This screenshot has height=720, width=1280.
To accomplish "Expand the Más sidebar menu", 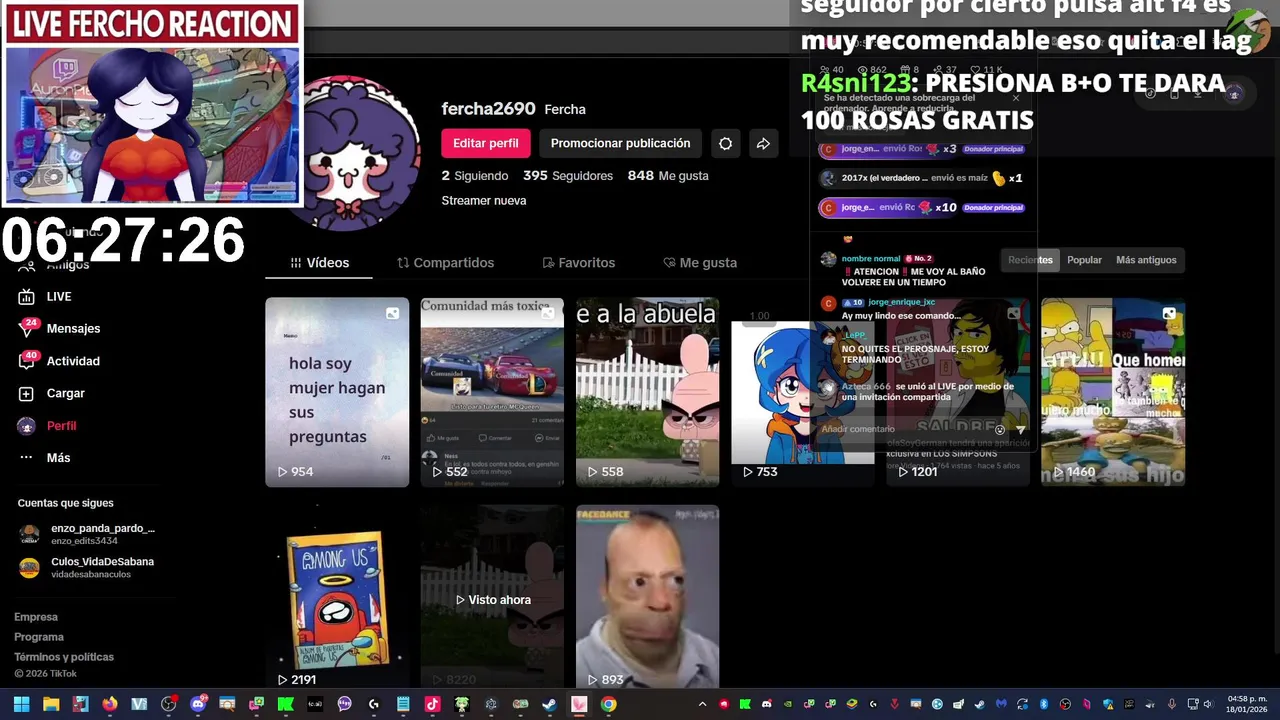I will [45, 457].
